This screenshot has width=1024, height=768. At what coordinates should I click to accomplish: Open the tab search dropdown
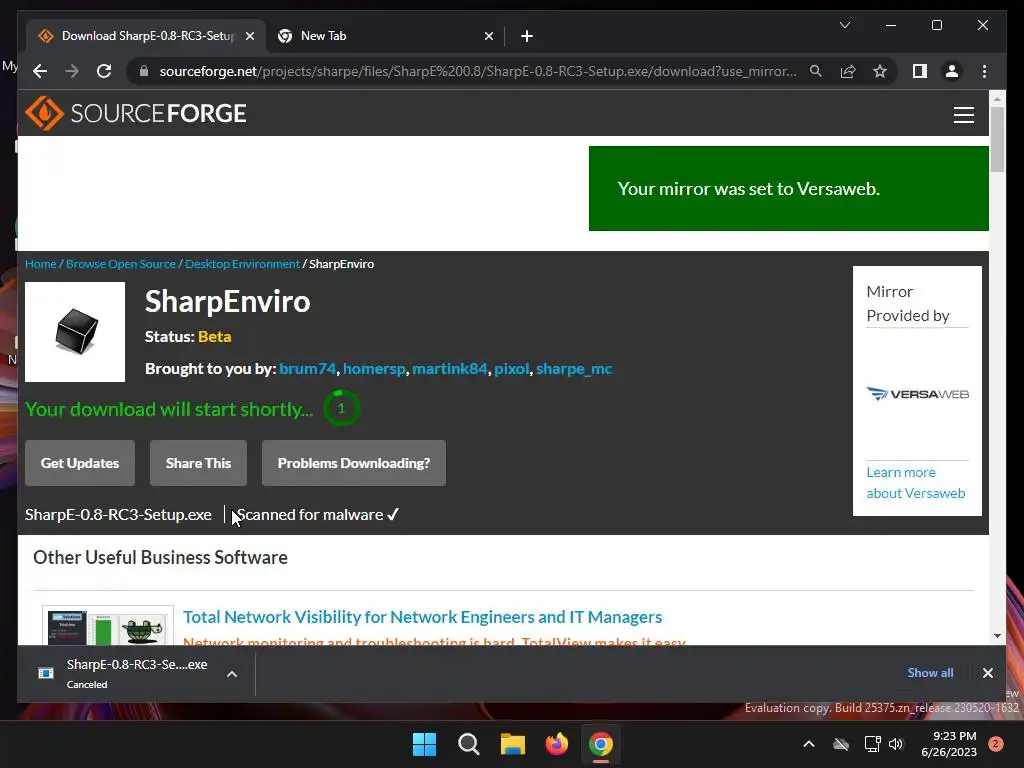pyautogui.click(x=844, y=25)
